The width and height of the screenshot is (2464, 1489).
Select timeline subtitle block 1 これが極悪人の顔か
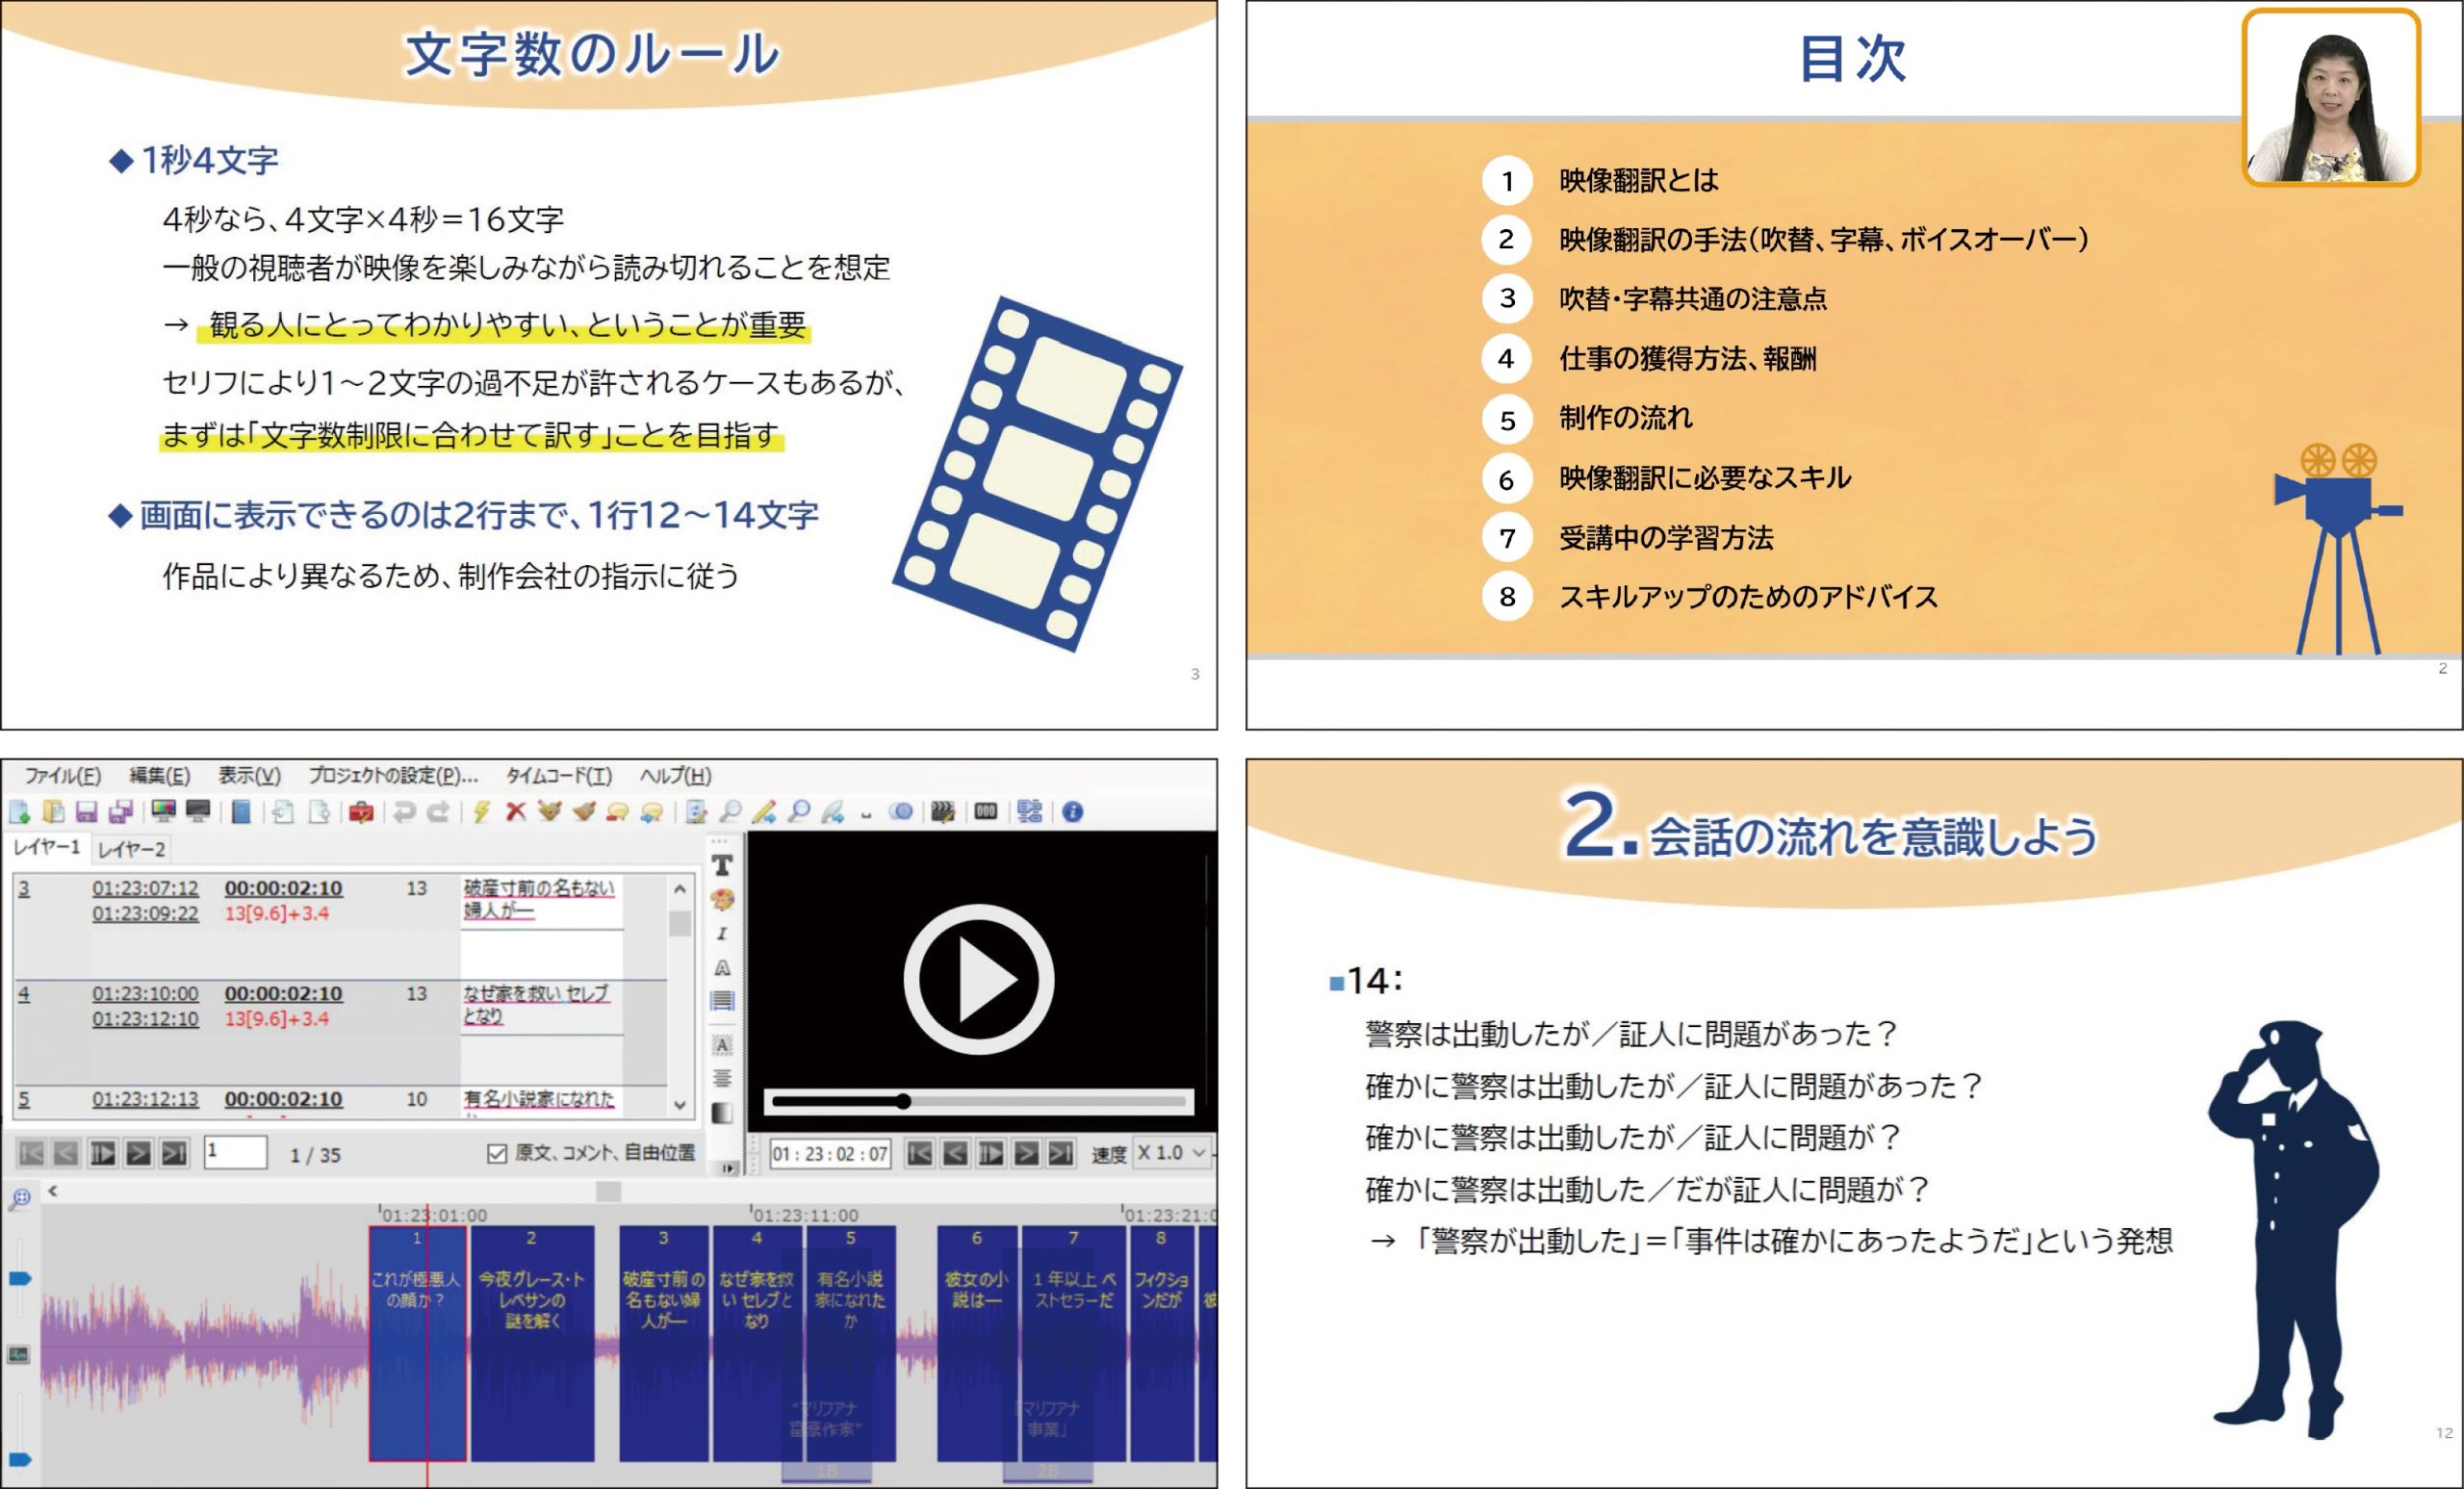417,1343
